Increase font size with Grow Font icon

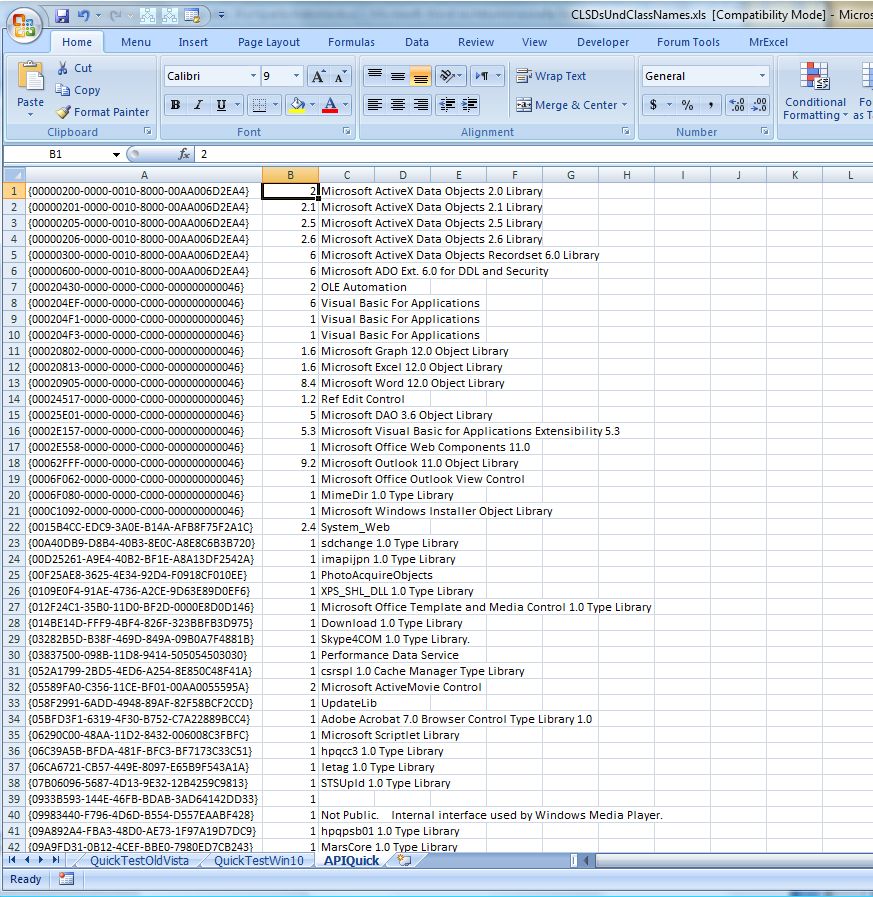pos(318,76)
